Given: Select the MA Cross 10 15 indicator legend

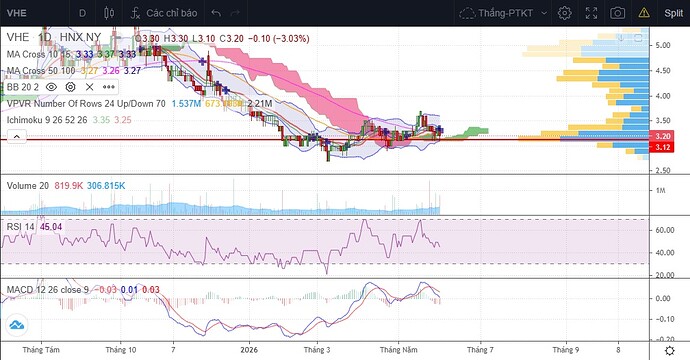Looking at the screenshot, I should [x=39, y=55].
